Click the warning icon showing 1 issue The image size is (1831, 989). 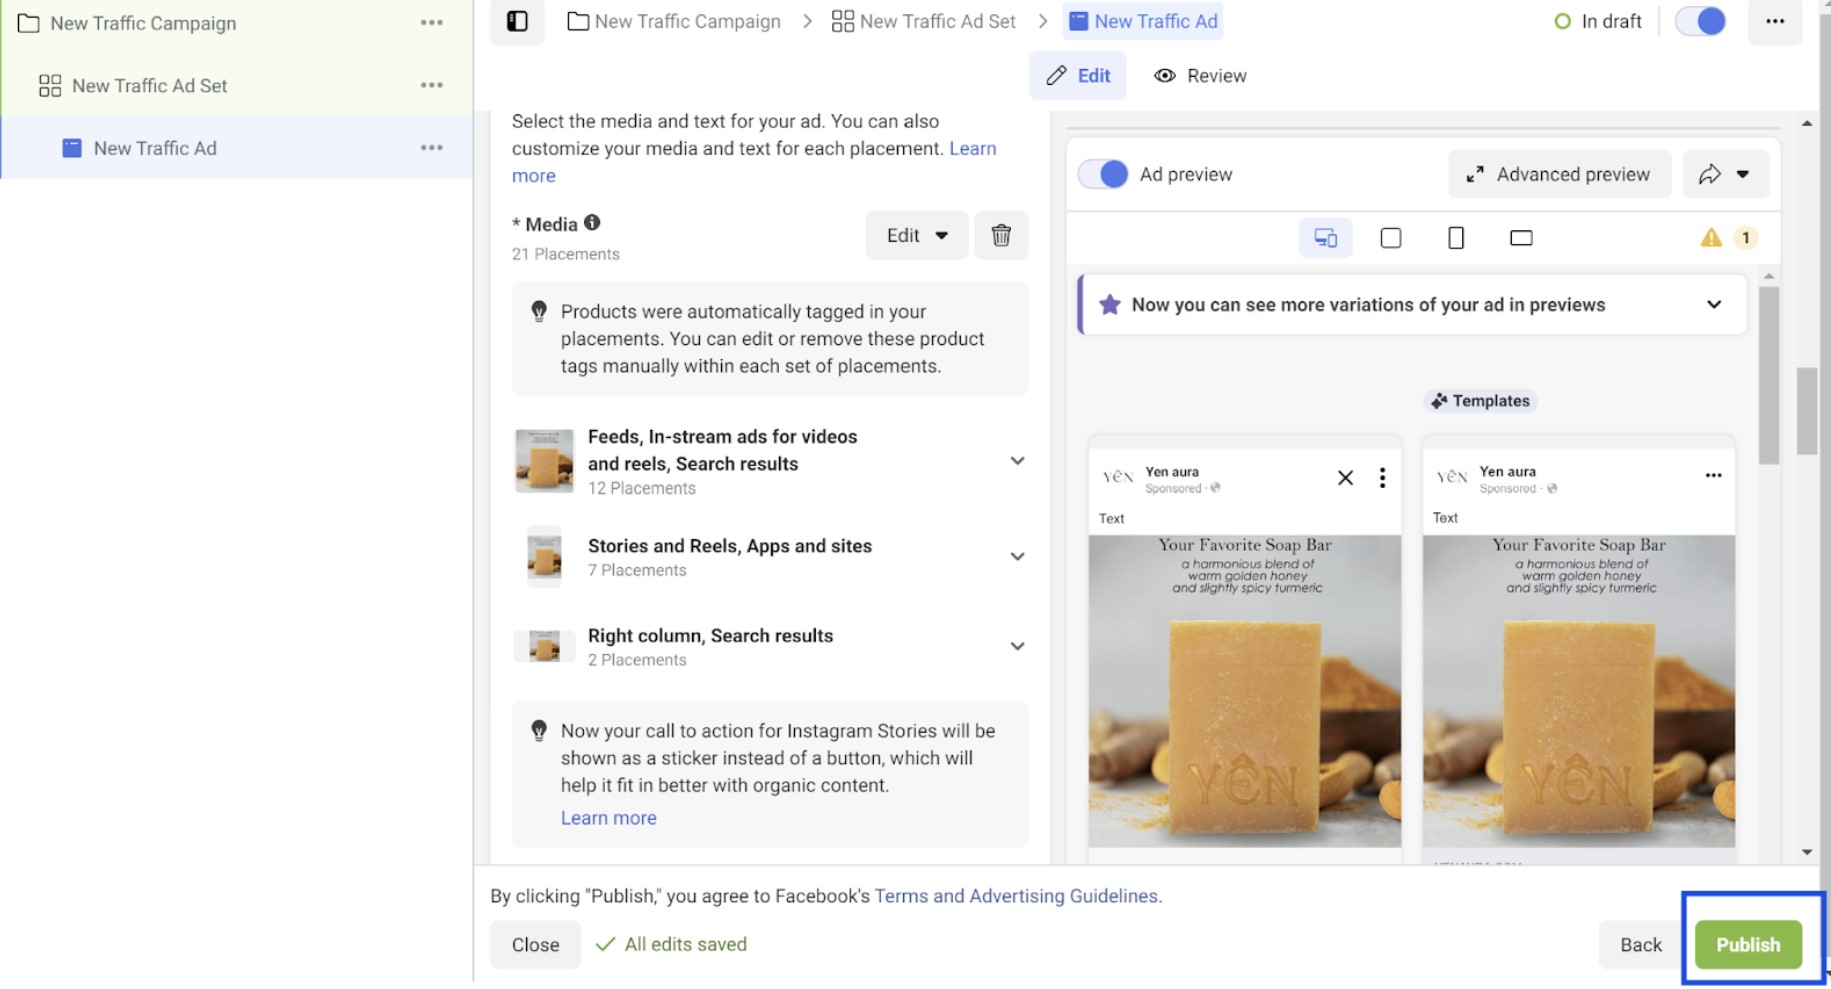(1712, 238)
